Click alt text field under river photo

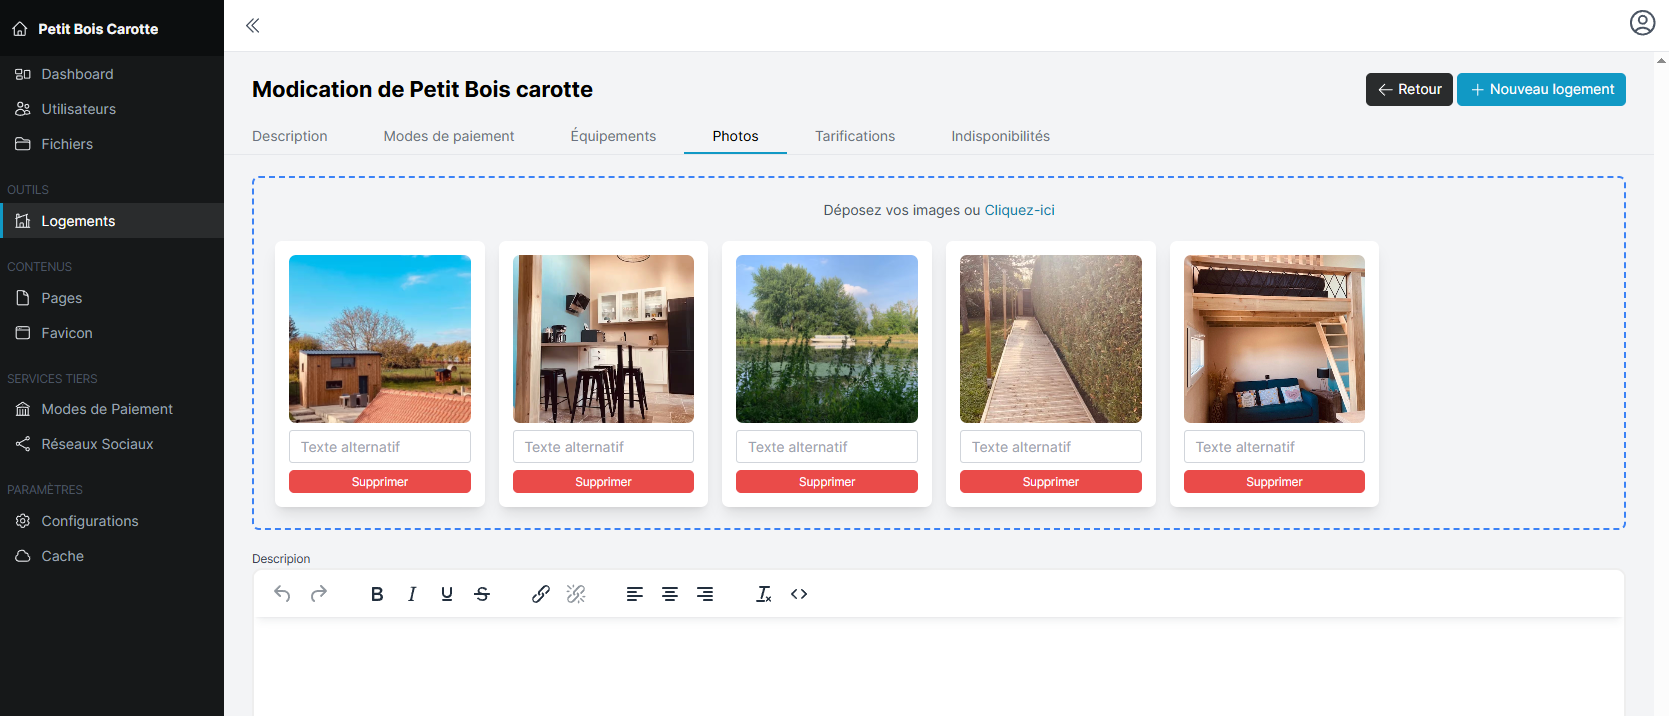827,447
